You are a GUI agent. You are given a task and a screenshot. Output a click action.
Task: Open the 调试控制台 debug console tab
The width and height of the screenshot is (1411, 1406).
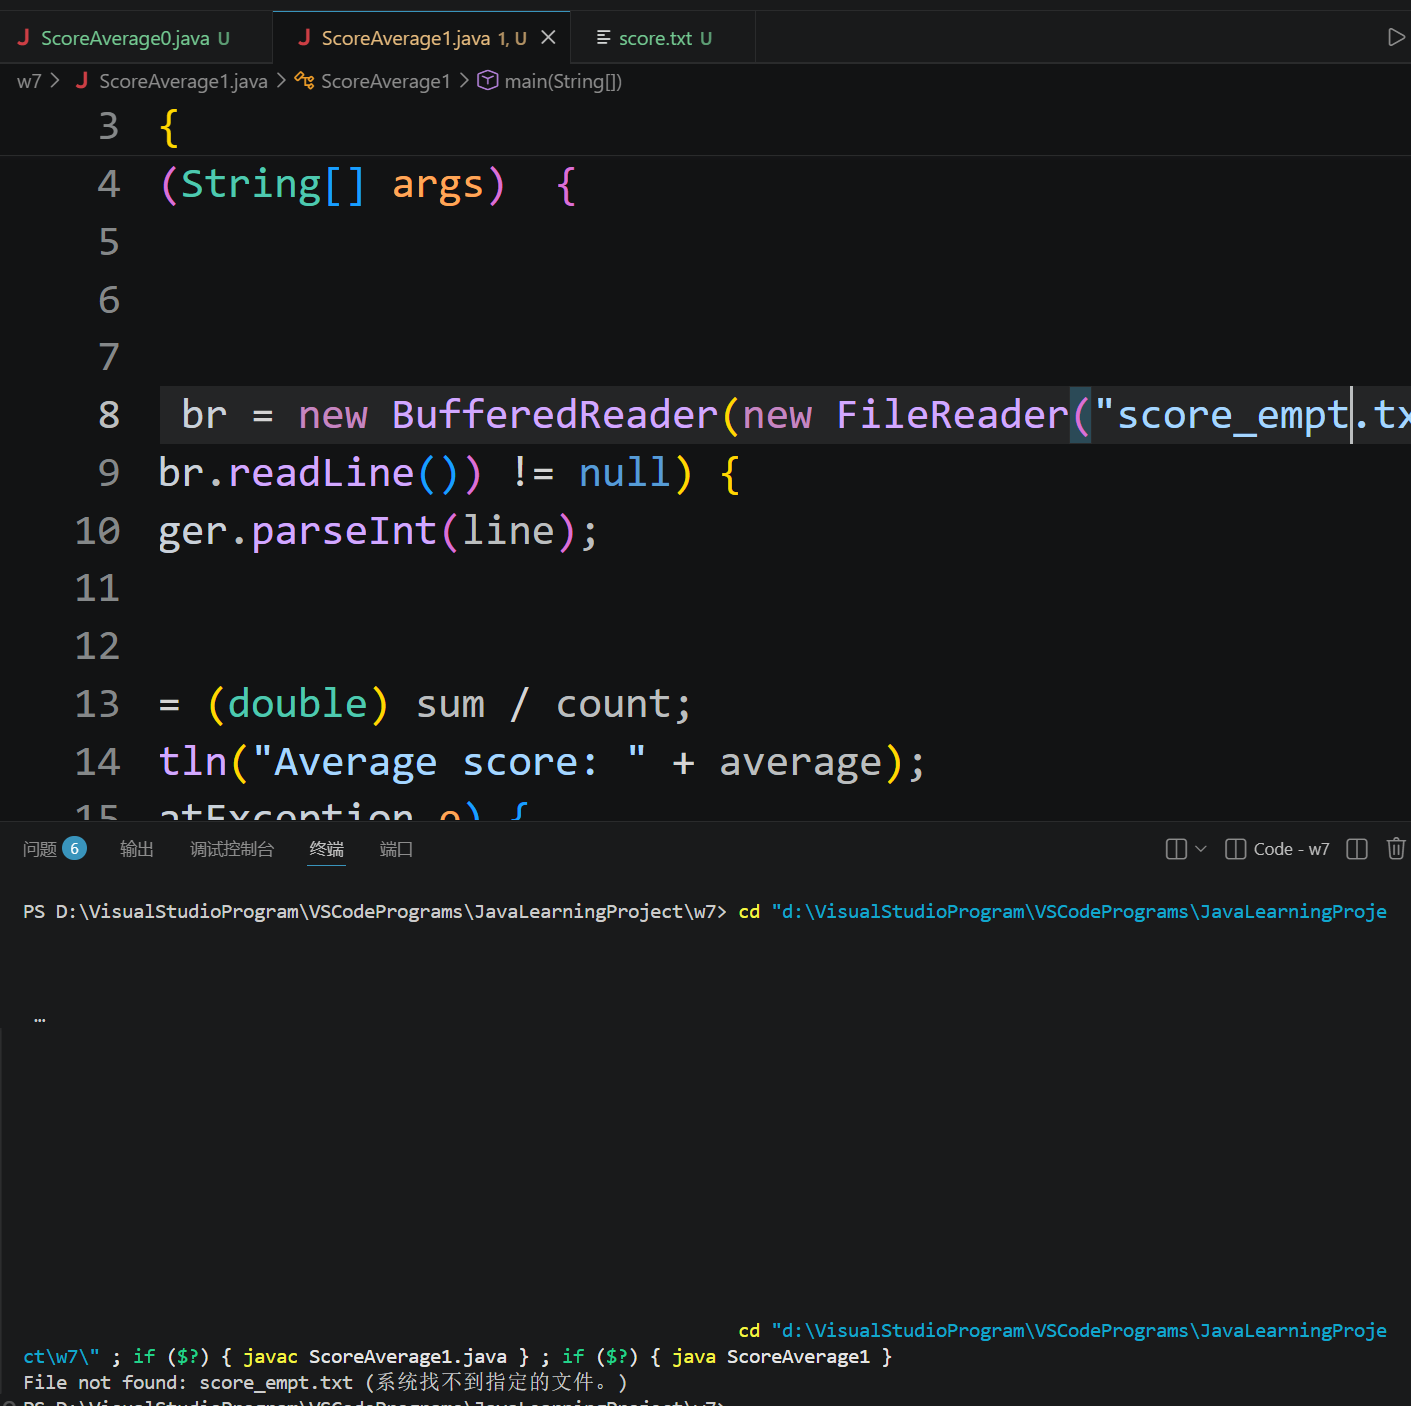232,849
